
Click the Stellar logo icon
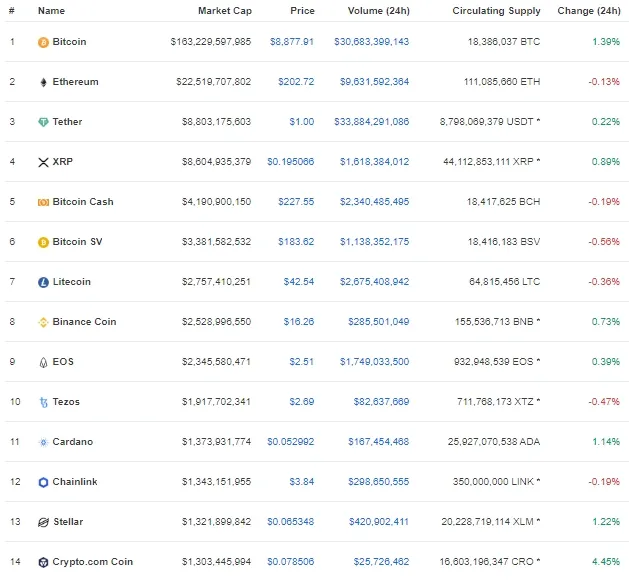coord(43,522)
